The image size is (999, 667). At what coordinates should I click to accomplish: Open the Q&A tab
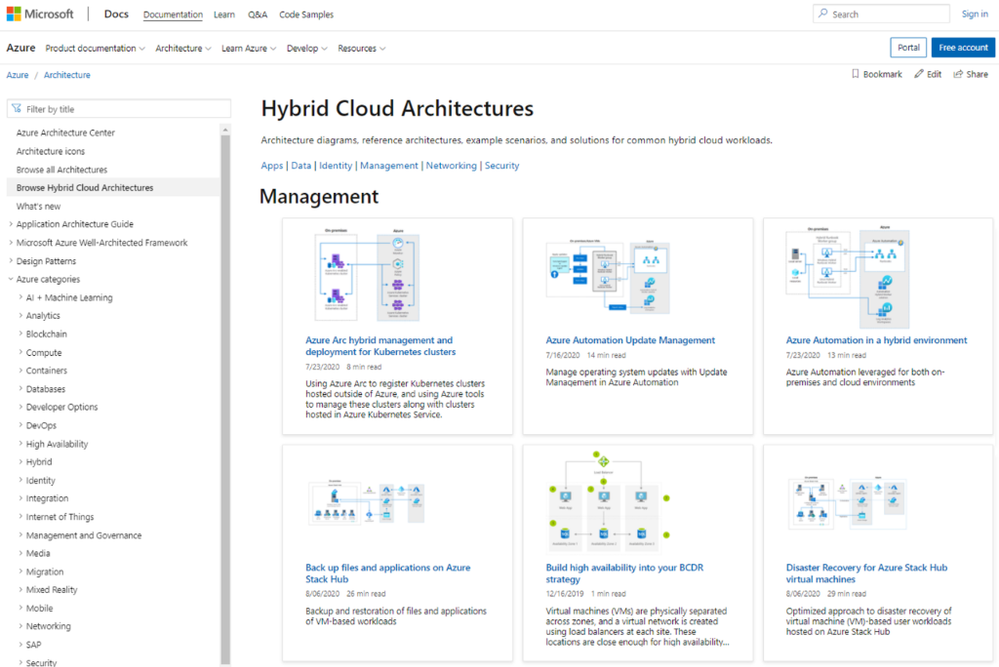pyautogui.click(x=257, y=15)
